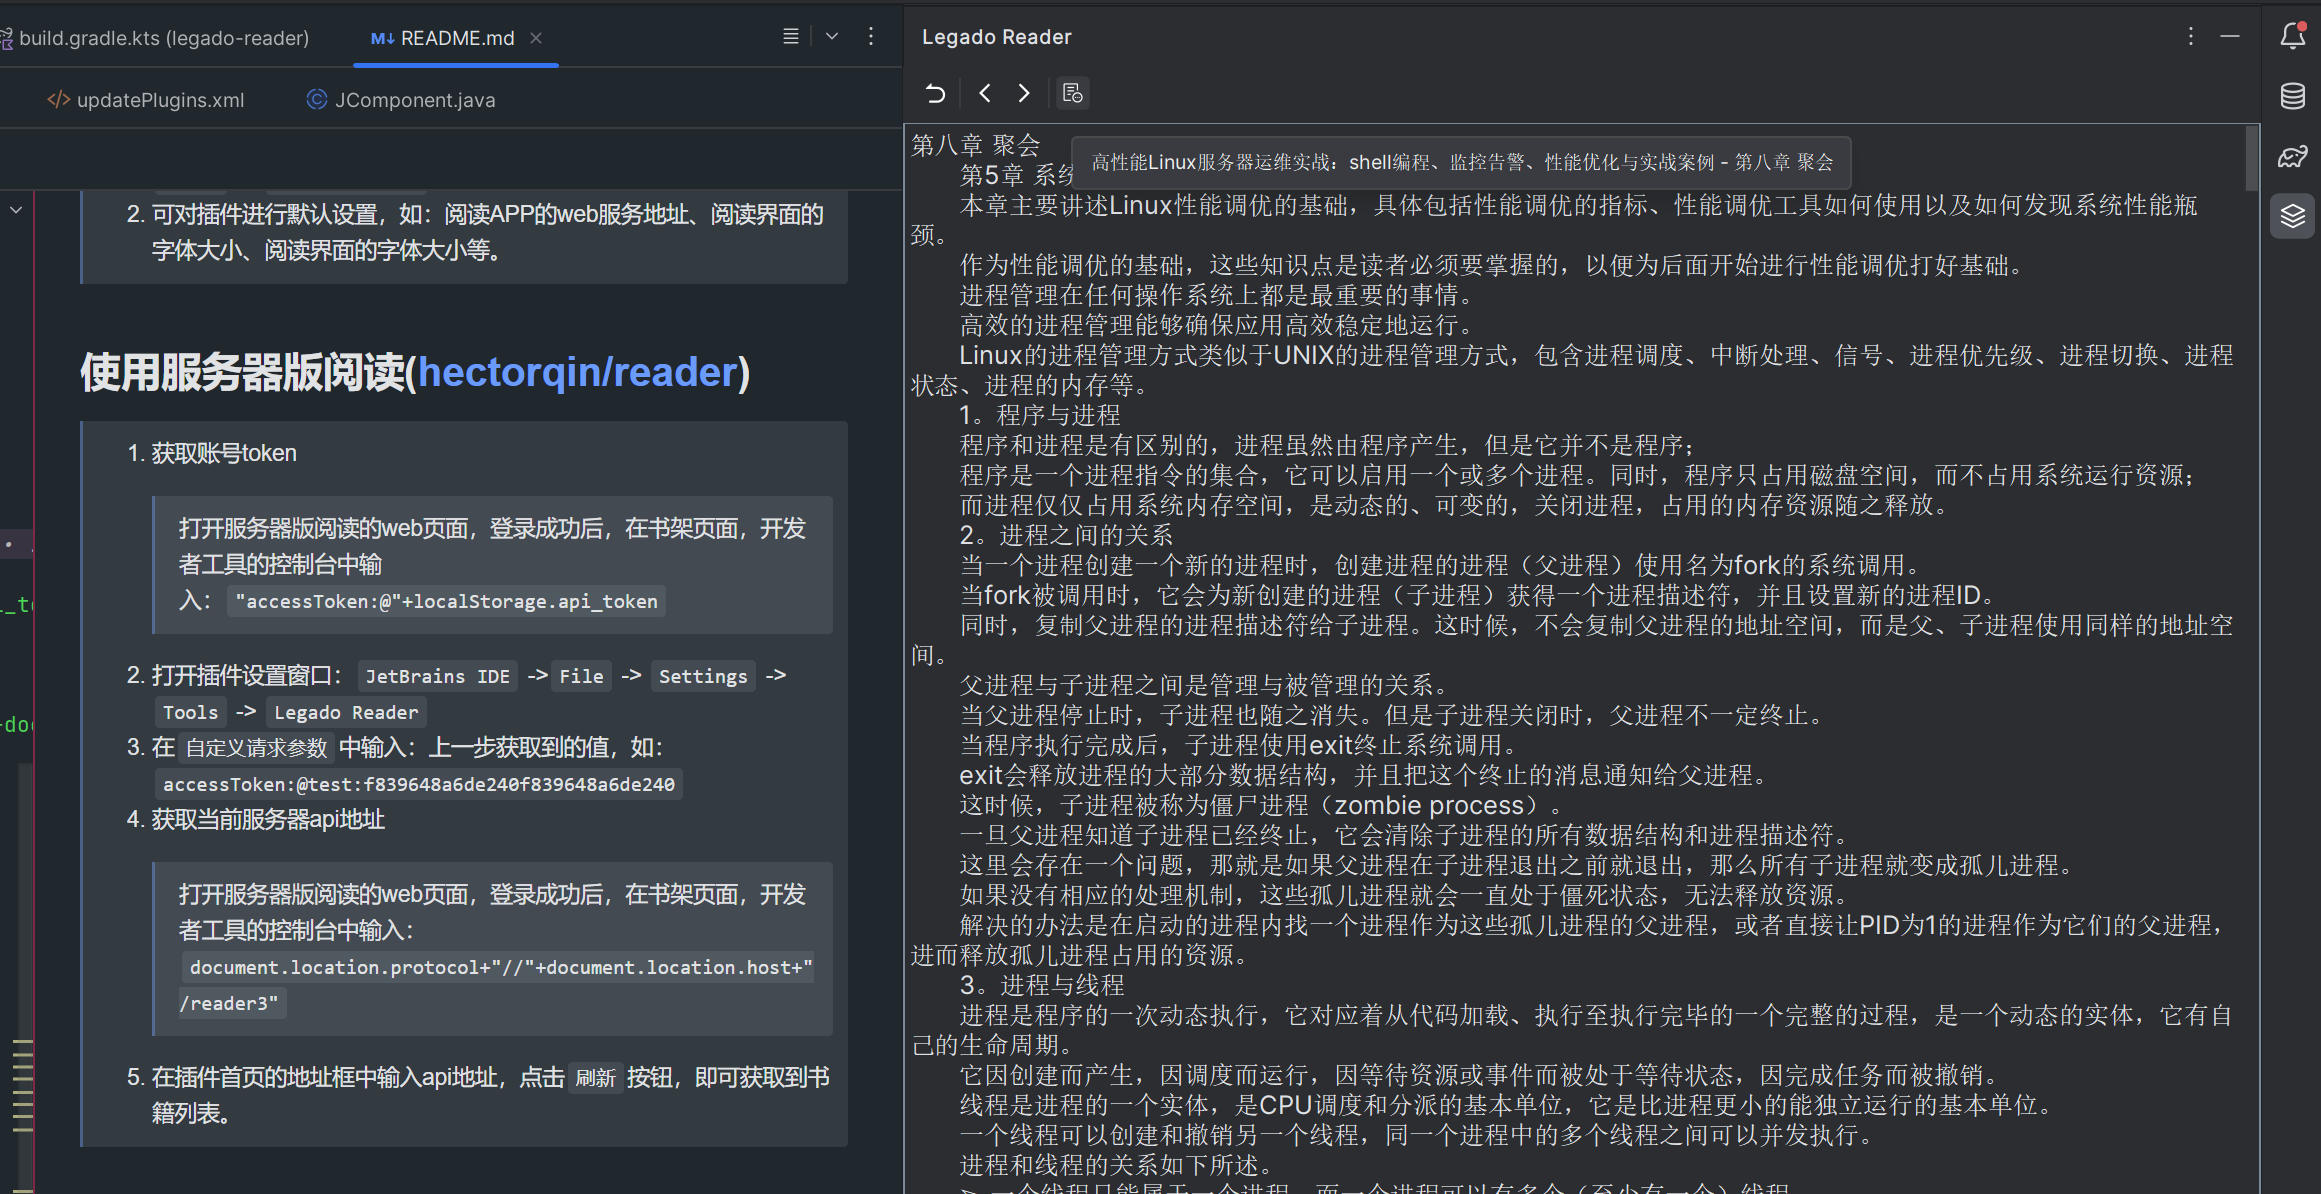The width and height of the screenshot is (2321, 1194).
Task: Hide the Legado Reader tool window
Action: [x=2230, y=36]
